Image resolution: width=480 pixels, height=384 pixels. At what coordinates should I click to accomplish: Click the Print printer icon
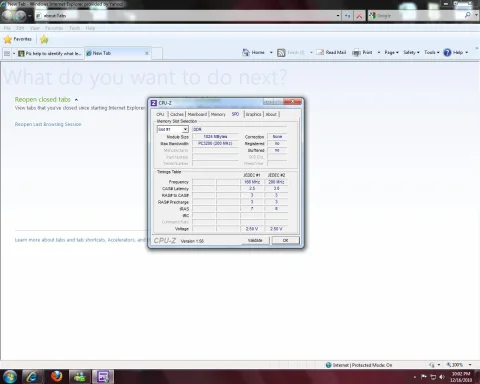click(356, 53)
